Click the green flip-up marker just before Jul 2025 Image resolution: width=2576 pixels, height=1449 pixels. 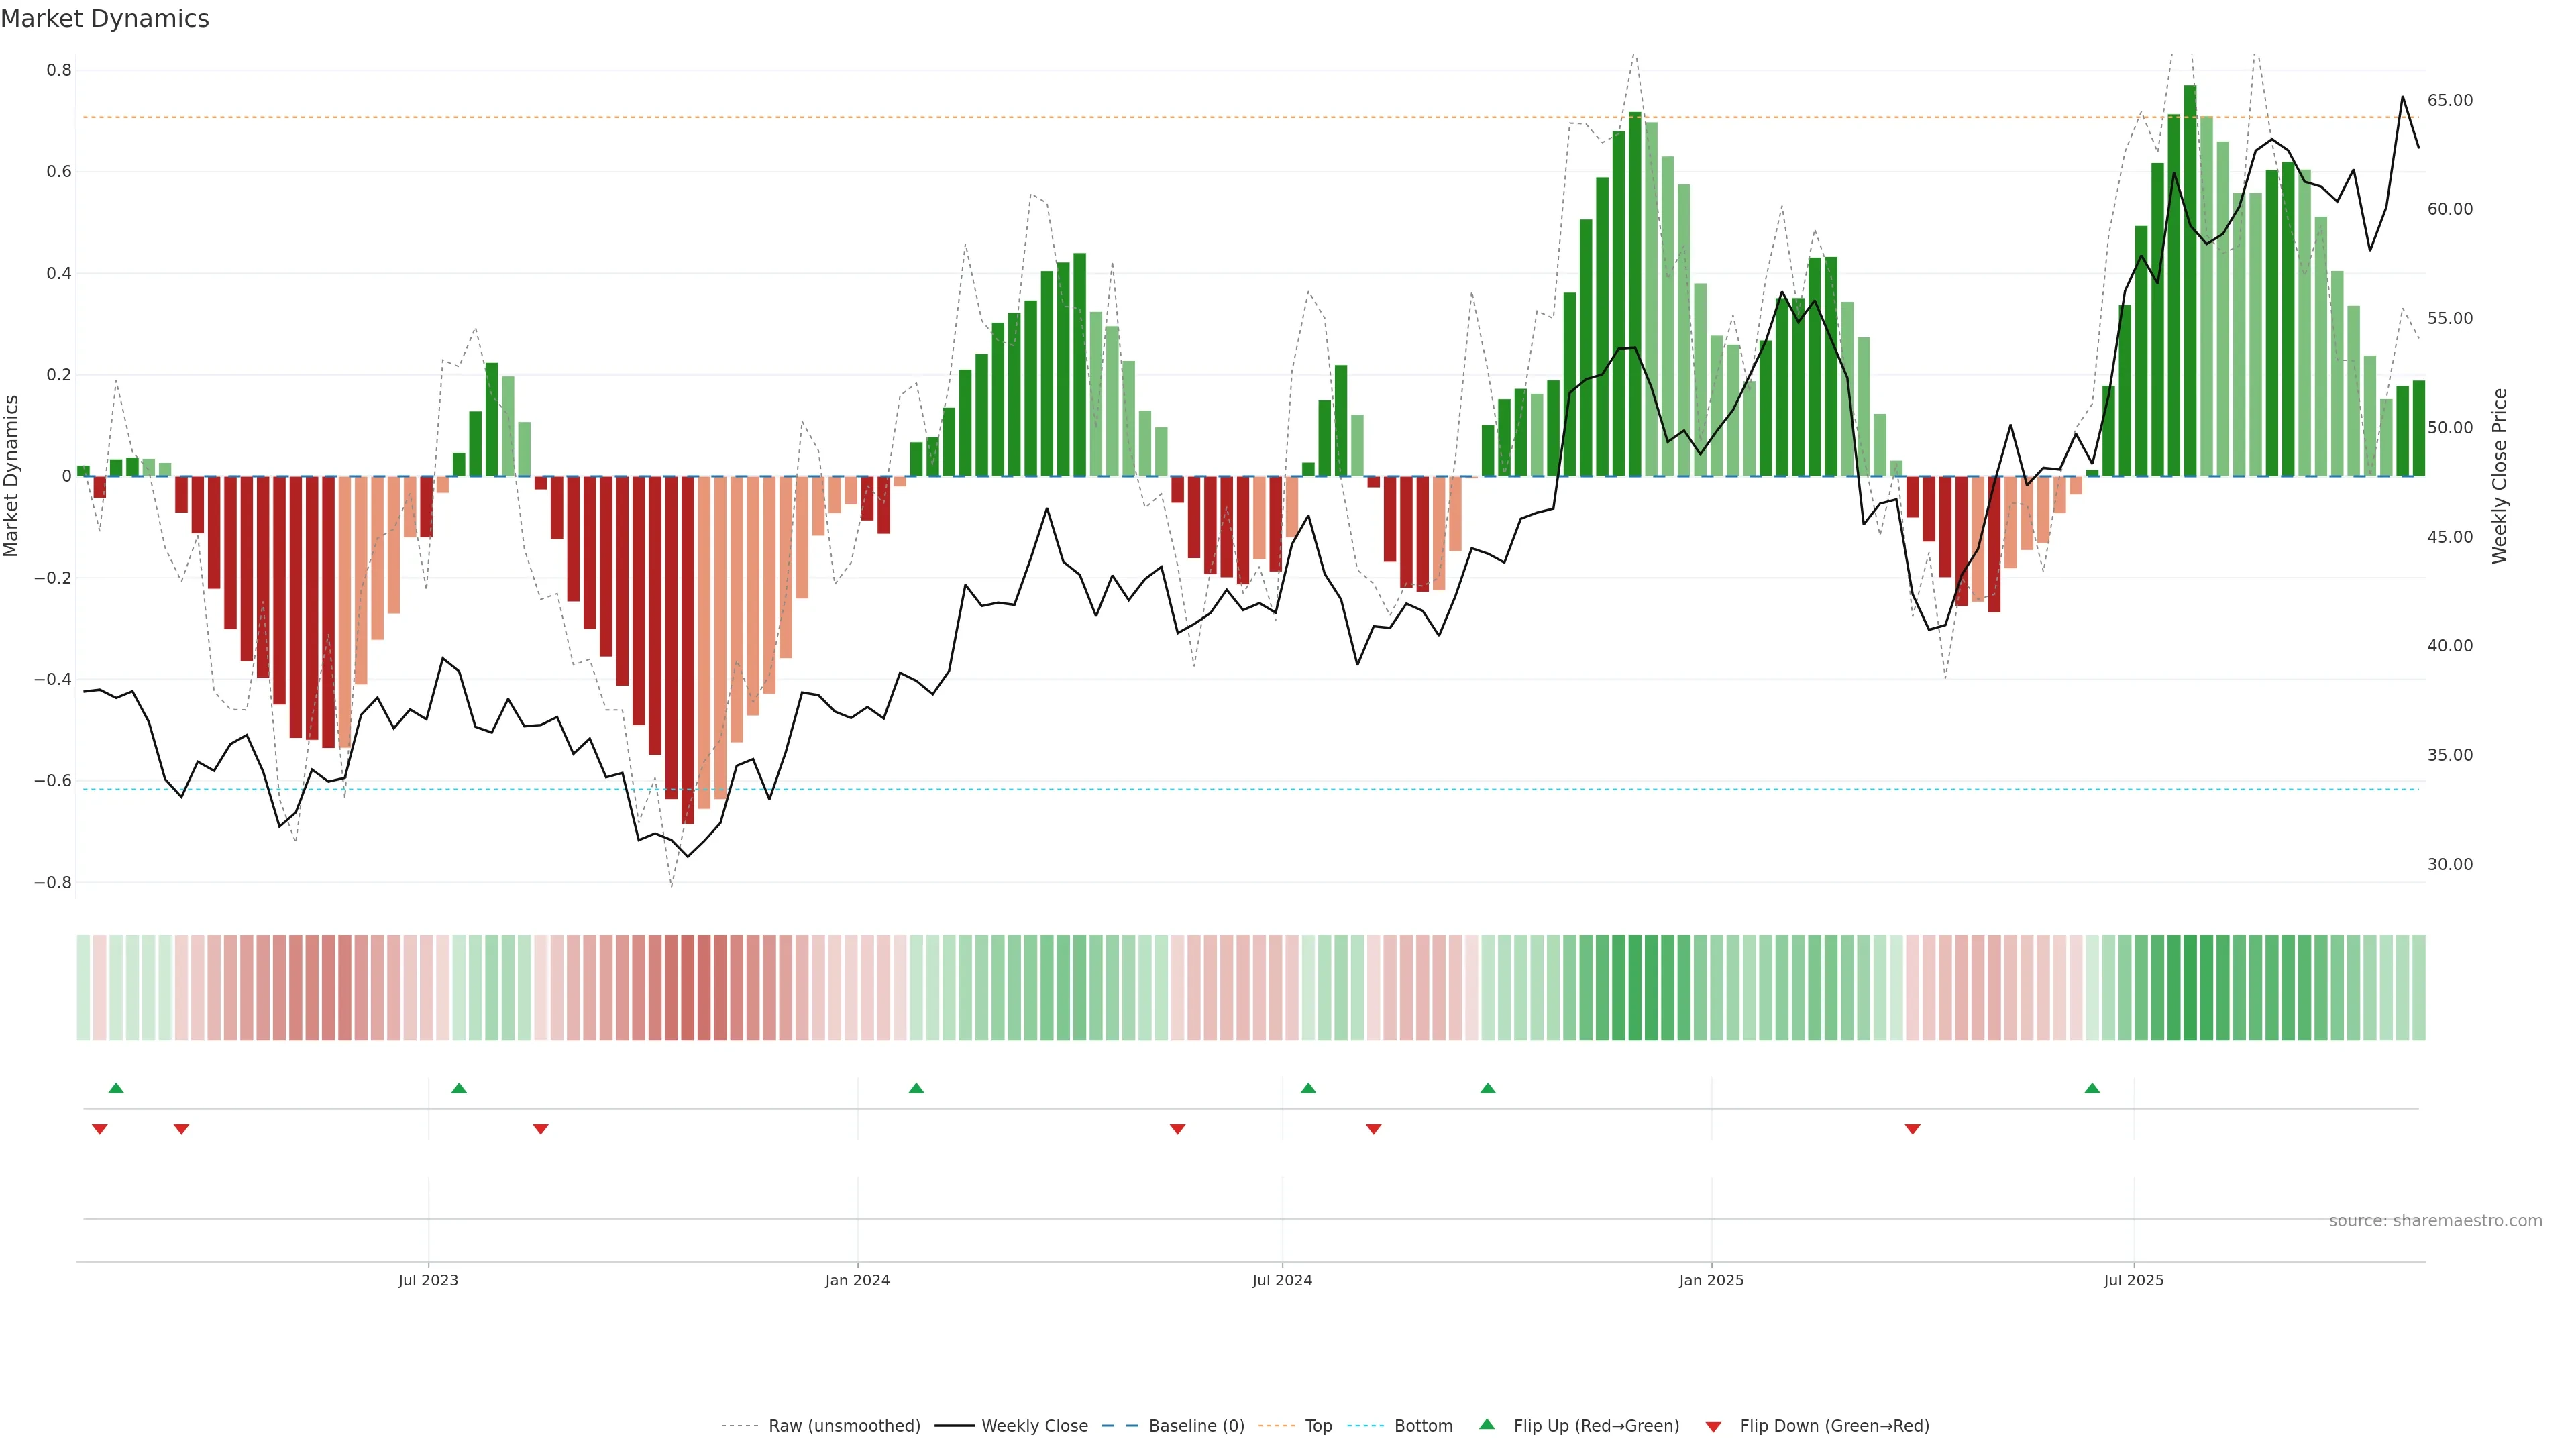(x=2092, y=1088)
